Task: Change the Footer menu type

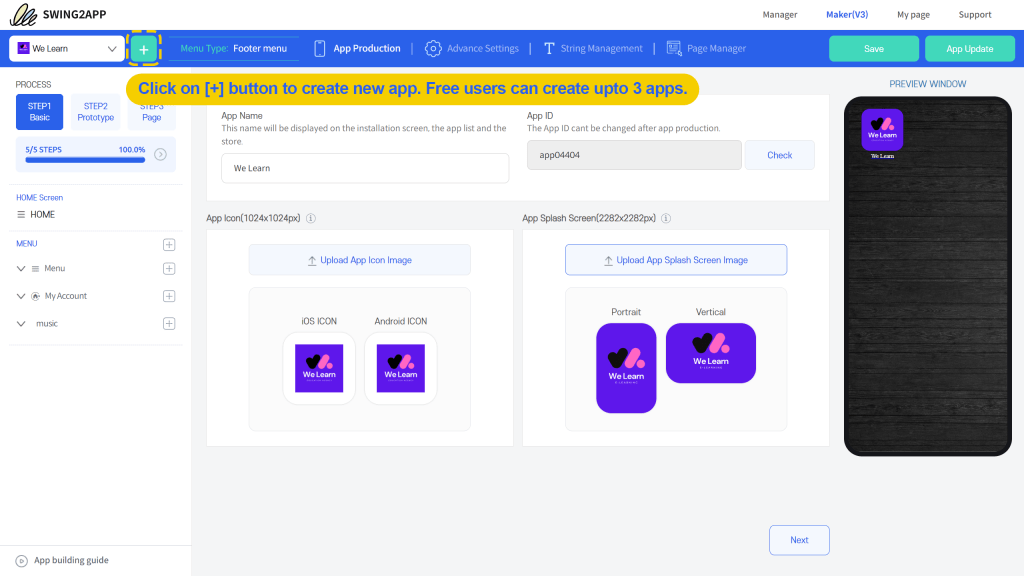Action: pos(233,48)
